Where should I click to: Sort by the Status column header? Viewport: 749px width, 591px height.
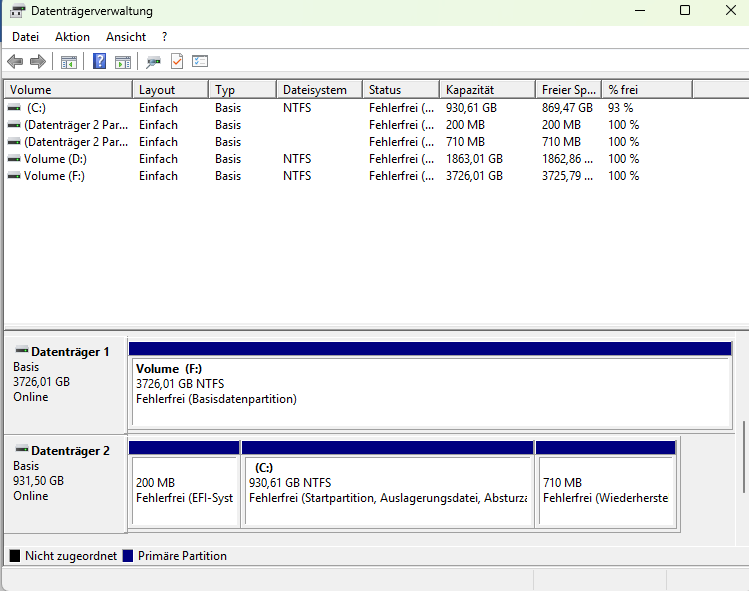[401, 89]
